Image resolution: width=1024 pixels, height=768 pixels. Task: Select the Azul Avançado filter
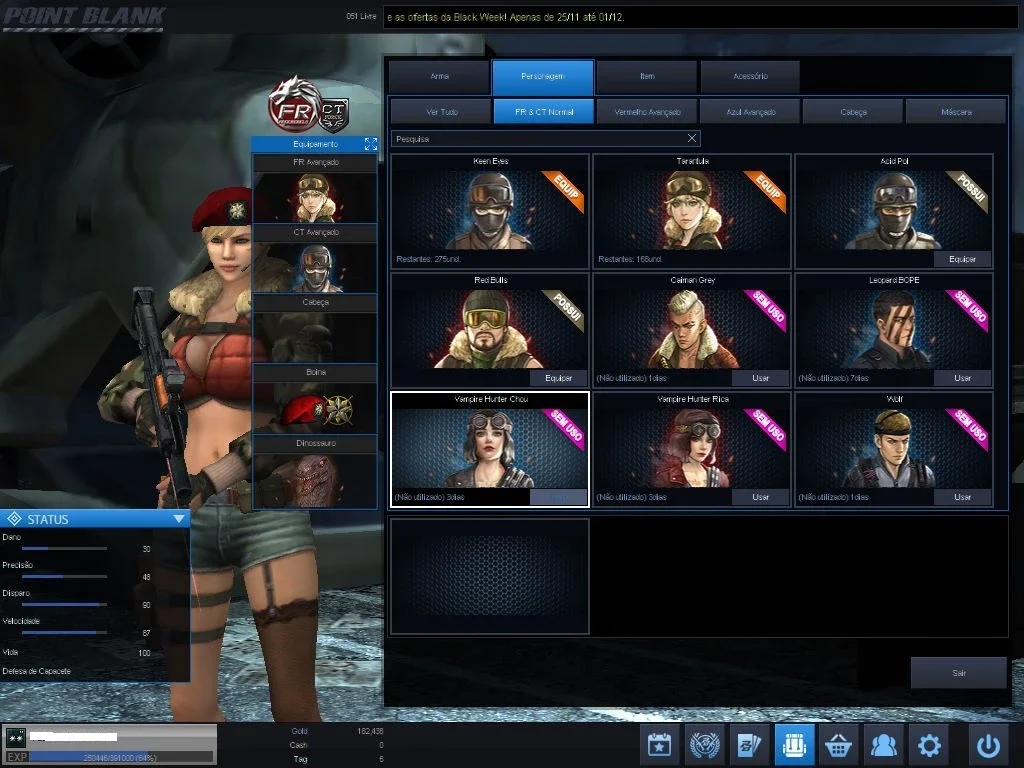750,112
